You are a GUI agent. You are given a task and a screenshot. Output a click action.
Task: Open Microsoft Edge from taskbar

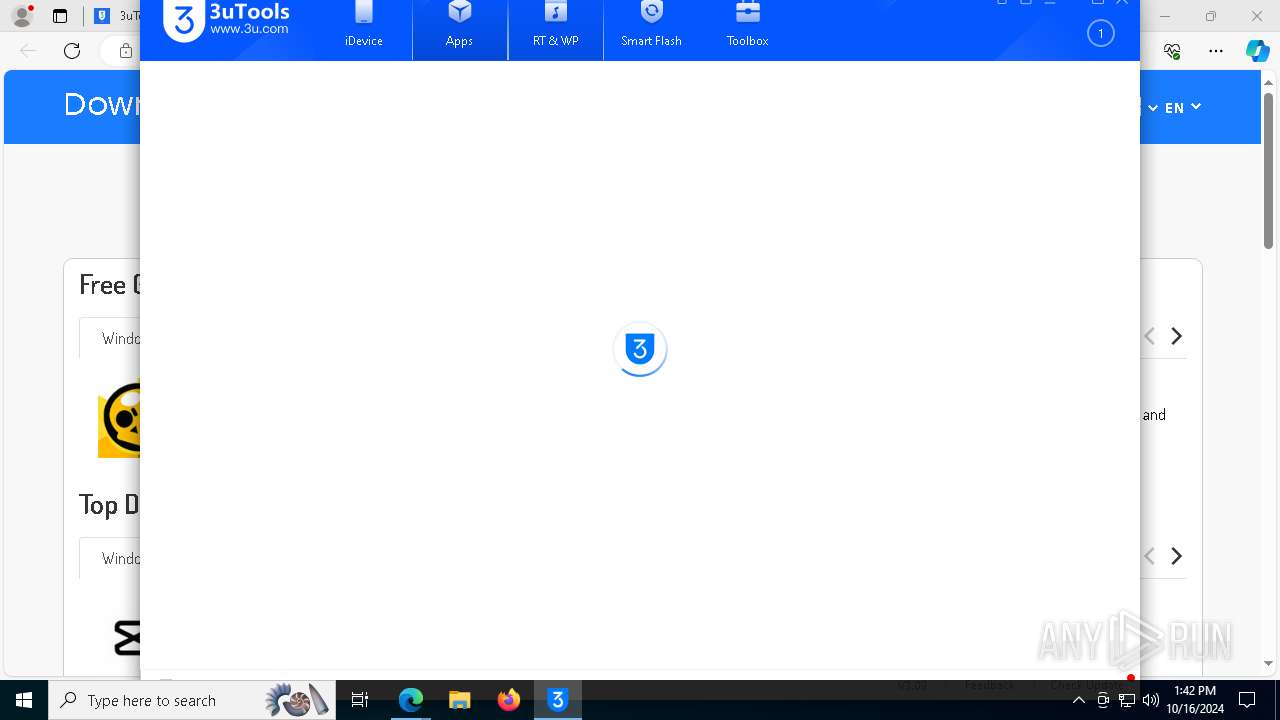(411, 700)
